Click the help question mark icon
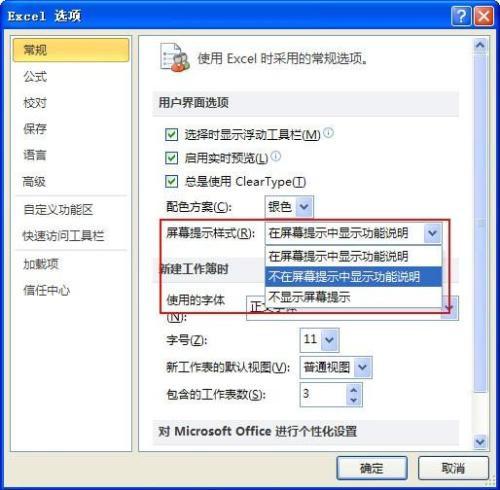This screenshot has width=500, height=490. pyautogui.click(x=461, y=16)
